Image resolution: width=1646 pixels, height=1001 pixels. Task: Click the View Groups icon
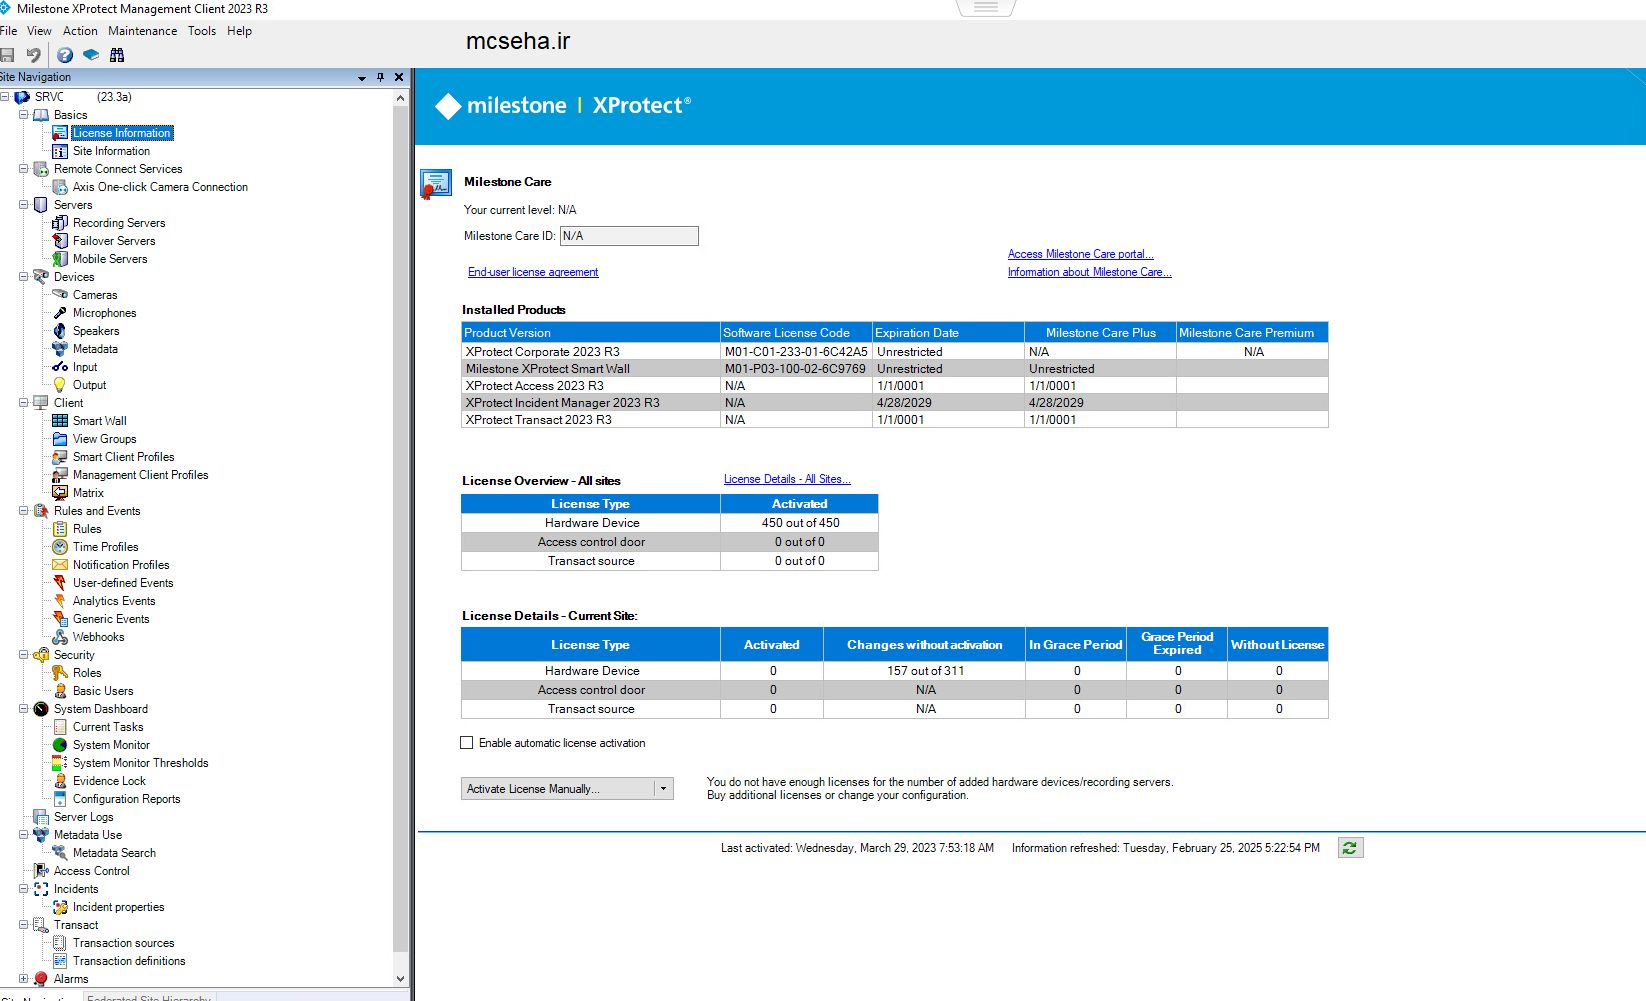click(x=60, y=439)
